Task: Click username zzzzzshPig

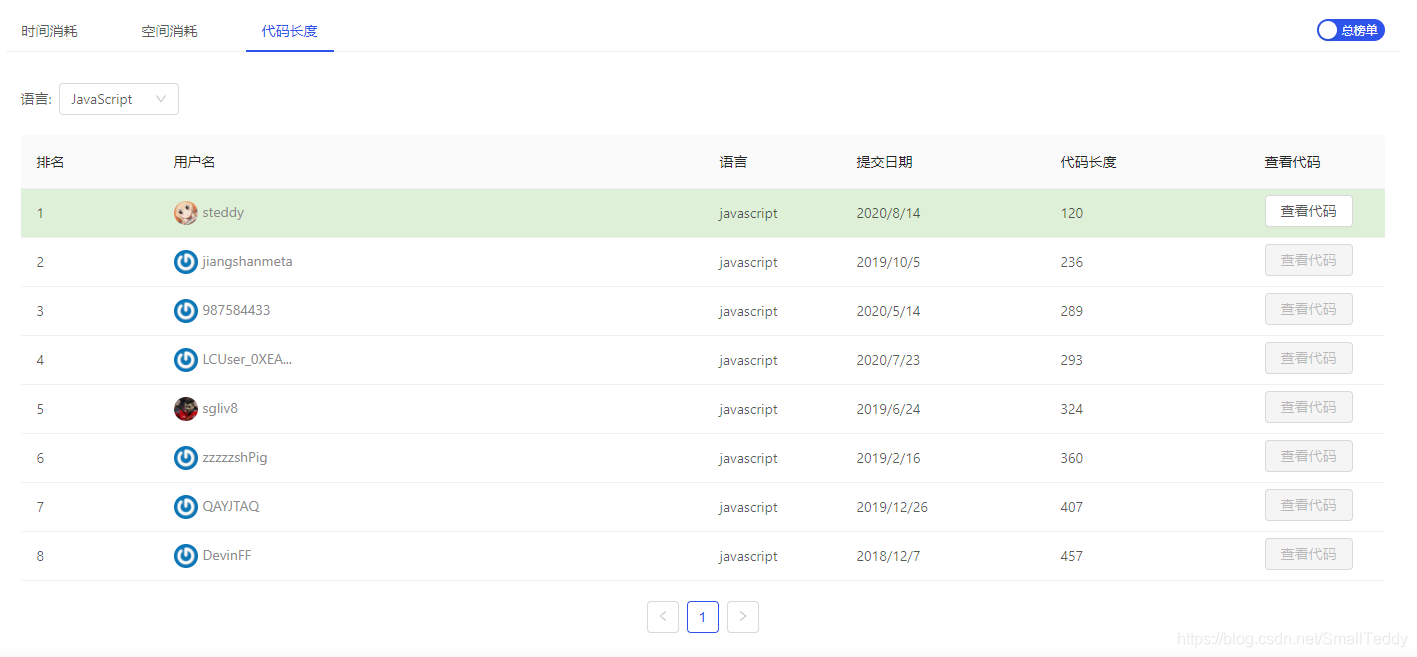Action: click(235, 458)
